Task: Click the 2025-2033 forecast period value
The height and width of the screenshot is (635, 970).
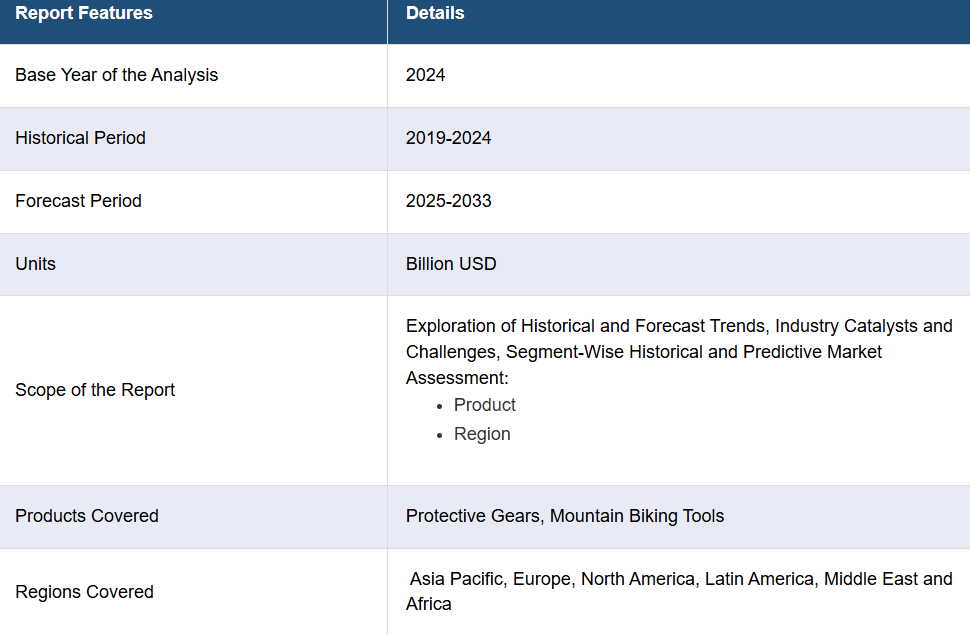Action: coord(448,201)
